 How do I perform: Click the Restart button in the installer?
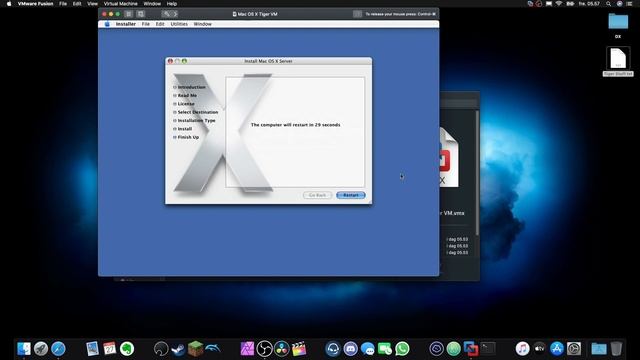(351, 195)
